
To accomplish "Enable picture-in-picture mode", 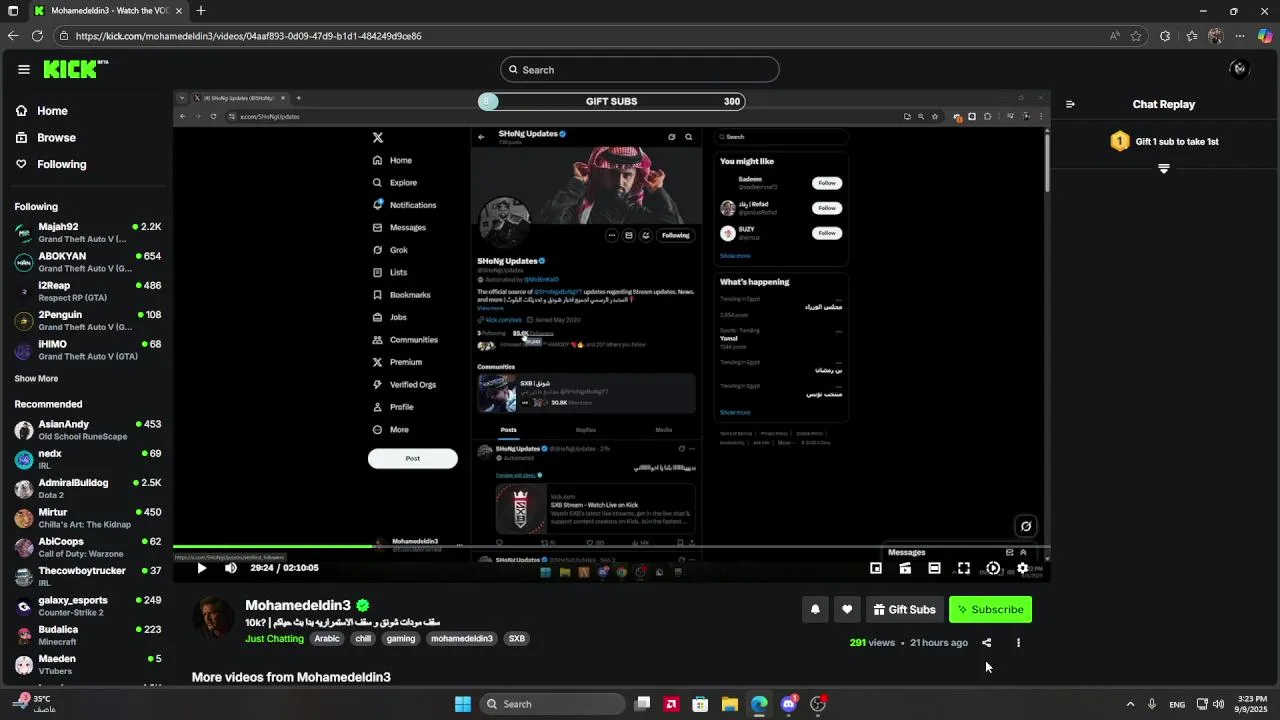I will click(876, 568).
